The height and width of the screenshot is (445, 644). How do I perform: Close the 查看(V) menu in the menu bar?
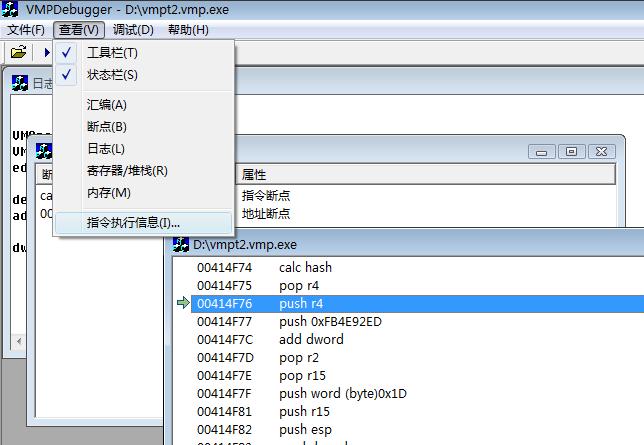point(79,30)
